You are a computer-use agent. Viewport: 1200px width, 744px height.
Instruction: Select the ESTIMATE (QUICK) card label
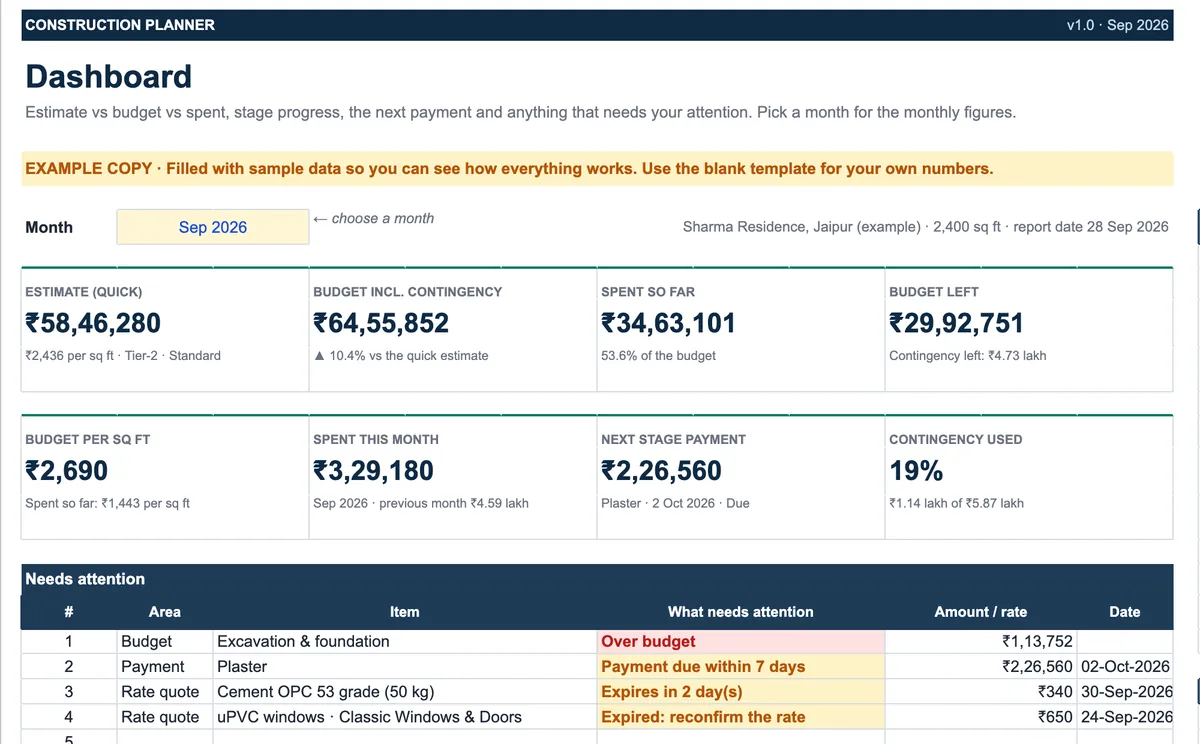point(83,292)
